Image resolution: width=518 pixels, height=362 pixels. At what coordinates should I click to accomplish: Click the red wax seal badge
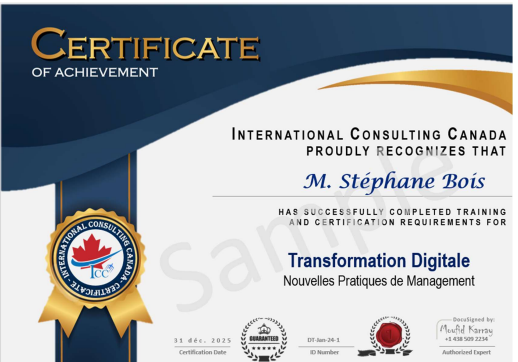coord(389,335)
